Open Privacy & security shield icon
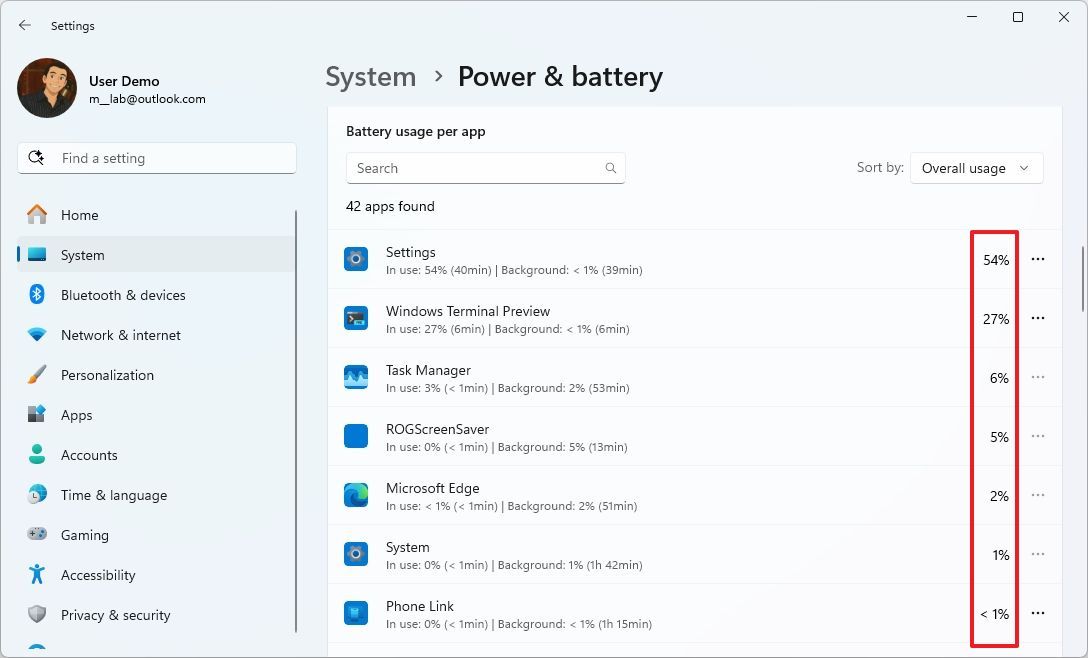Viewport: 1088px width, 658px height. tap(40, 615)
